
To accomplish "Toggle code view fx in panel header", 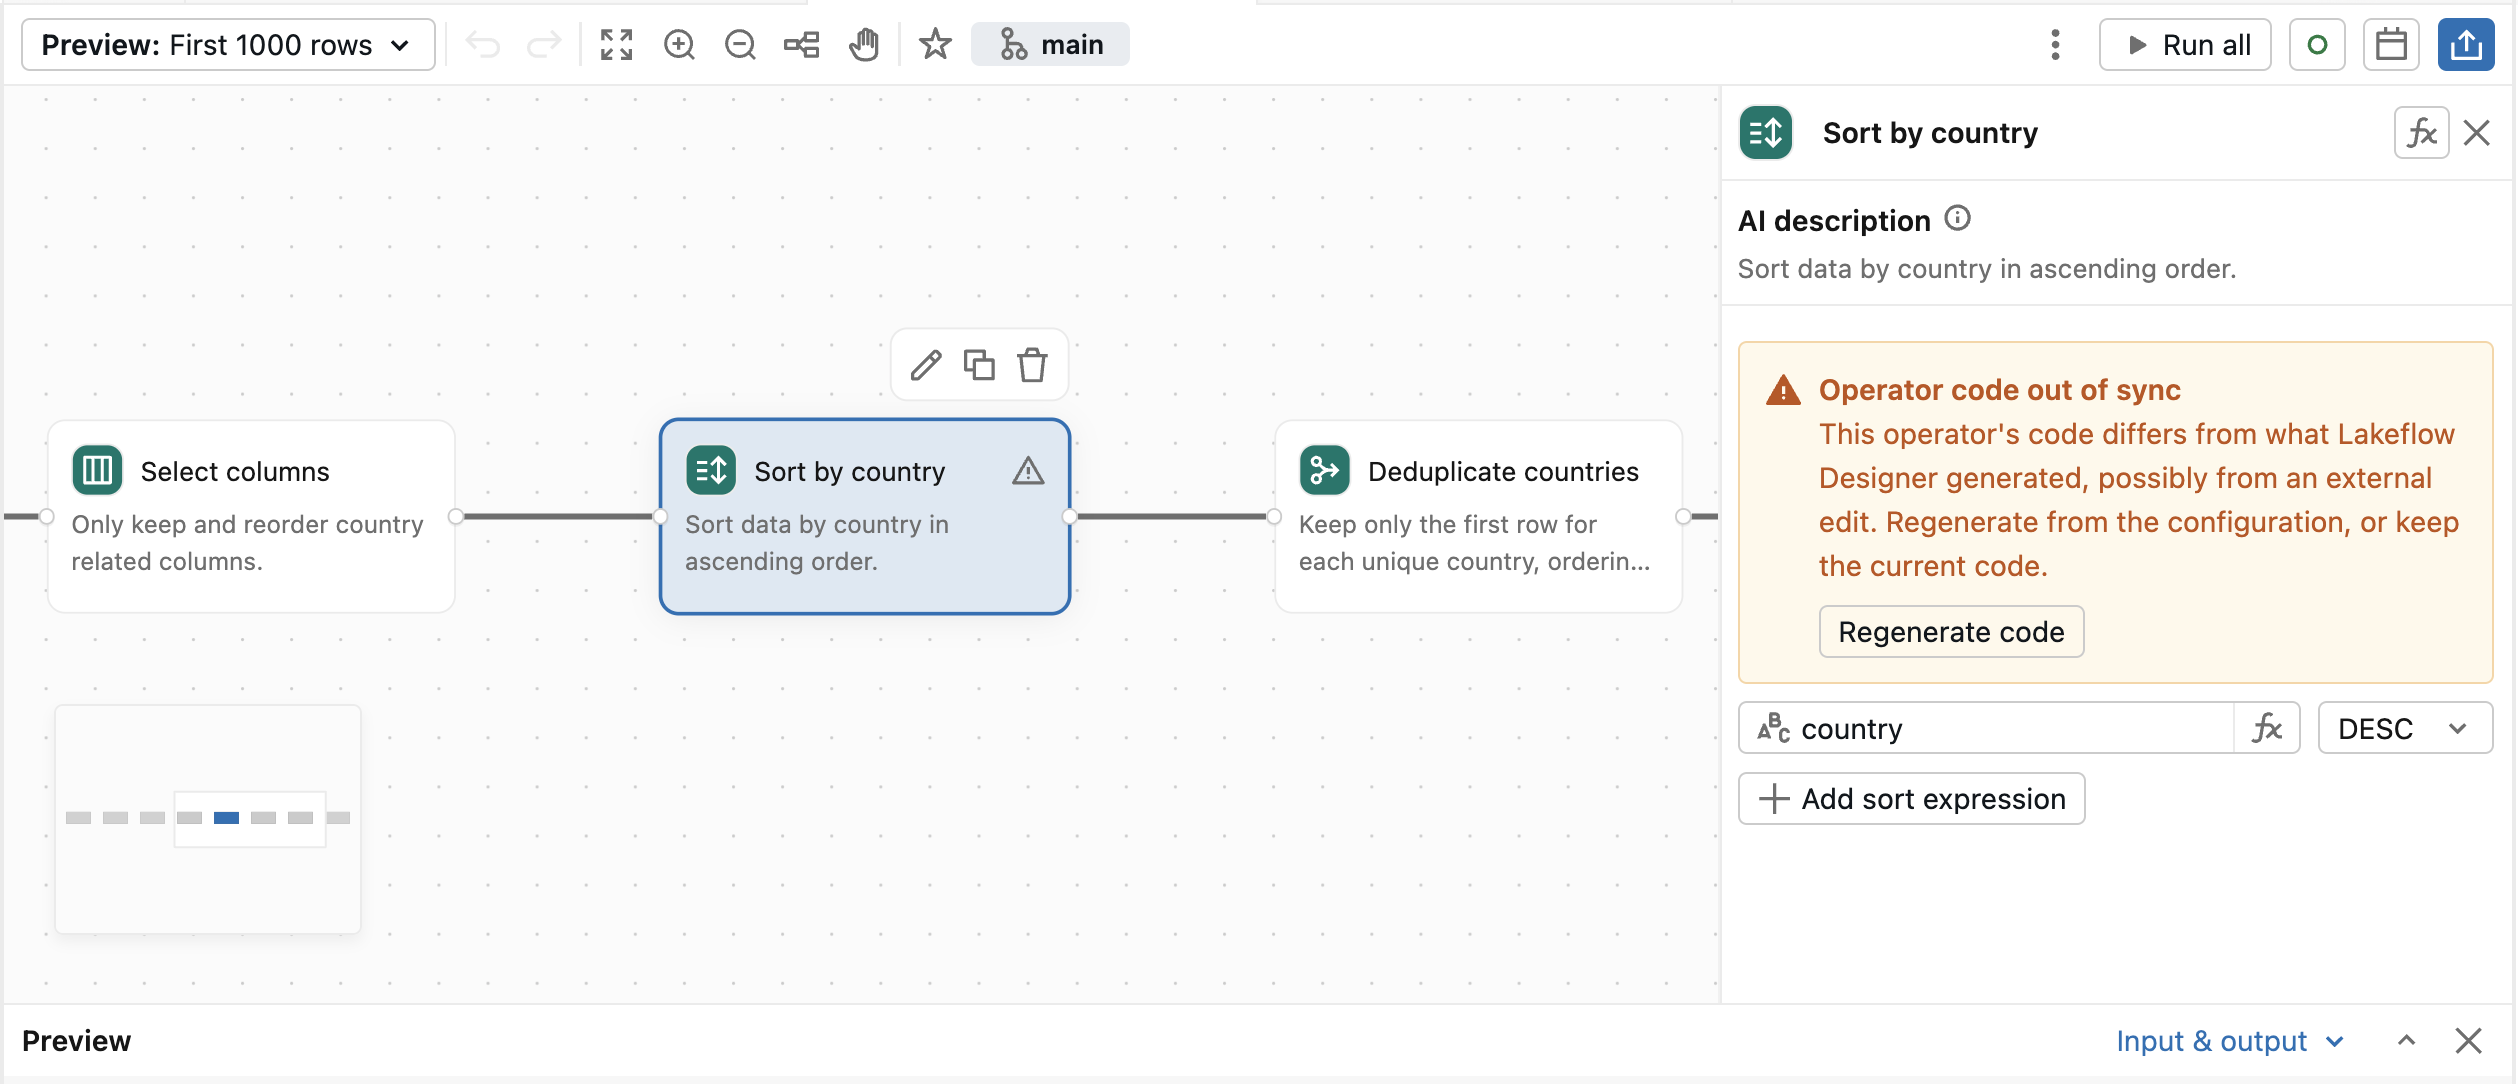I will click(x=2421, y=133).
